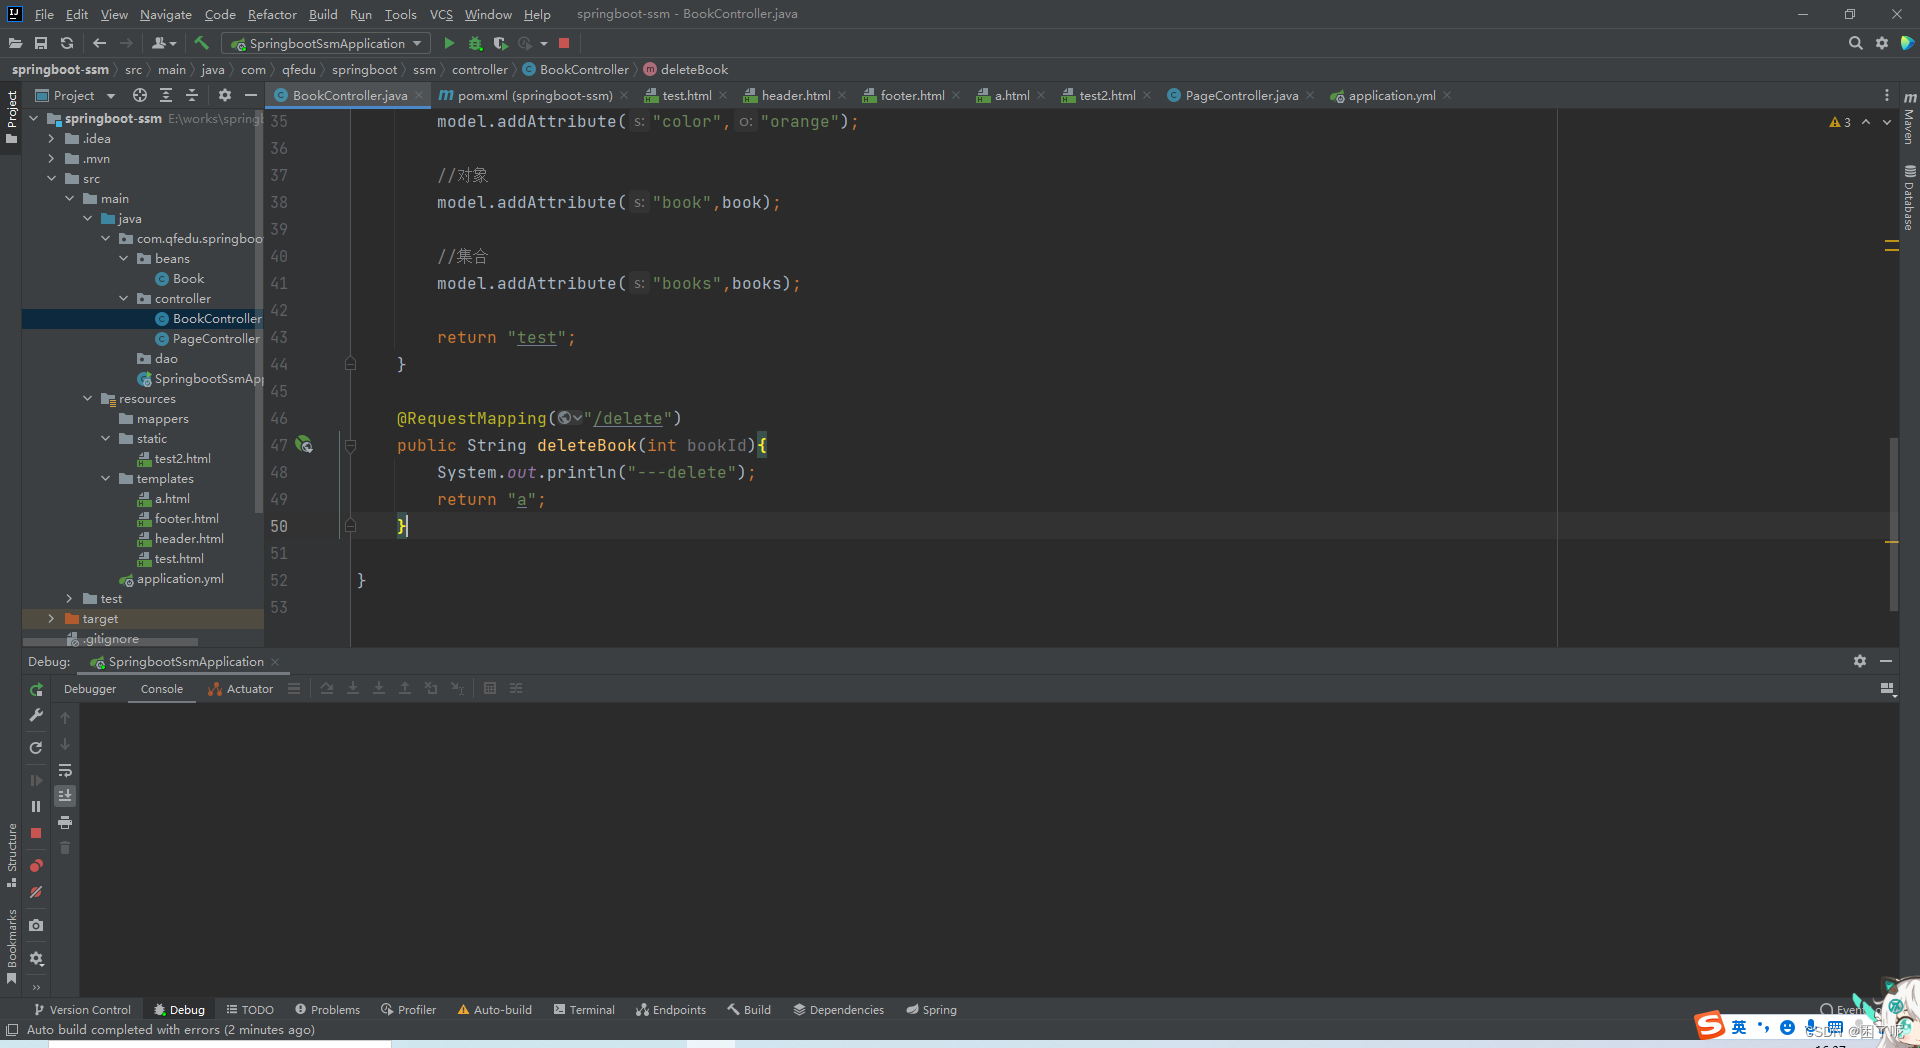This screenshot has width=1920, height=1048.
Task: Open the Endpoints tool window
Action: (670, 1010)
